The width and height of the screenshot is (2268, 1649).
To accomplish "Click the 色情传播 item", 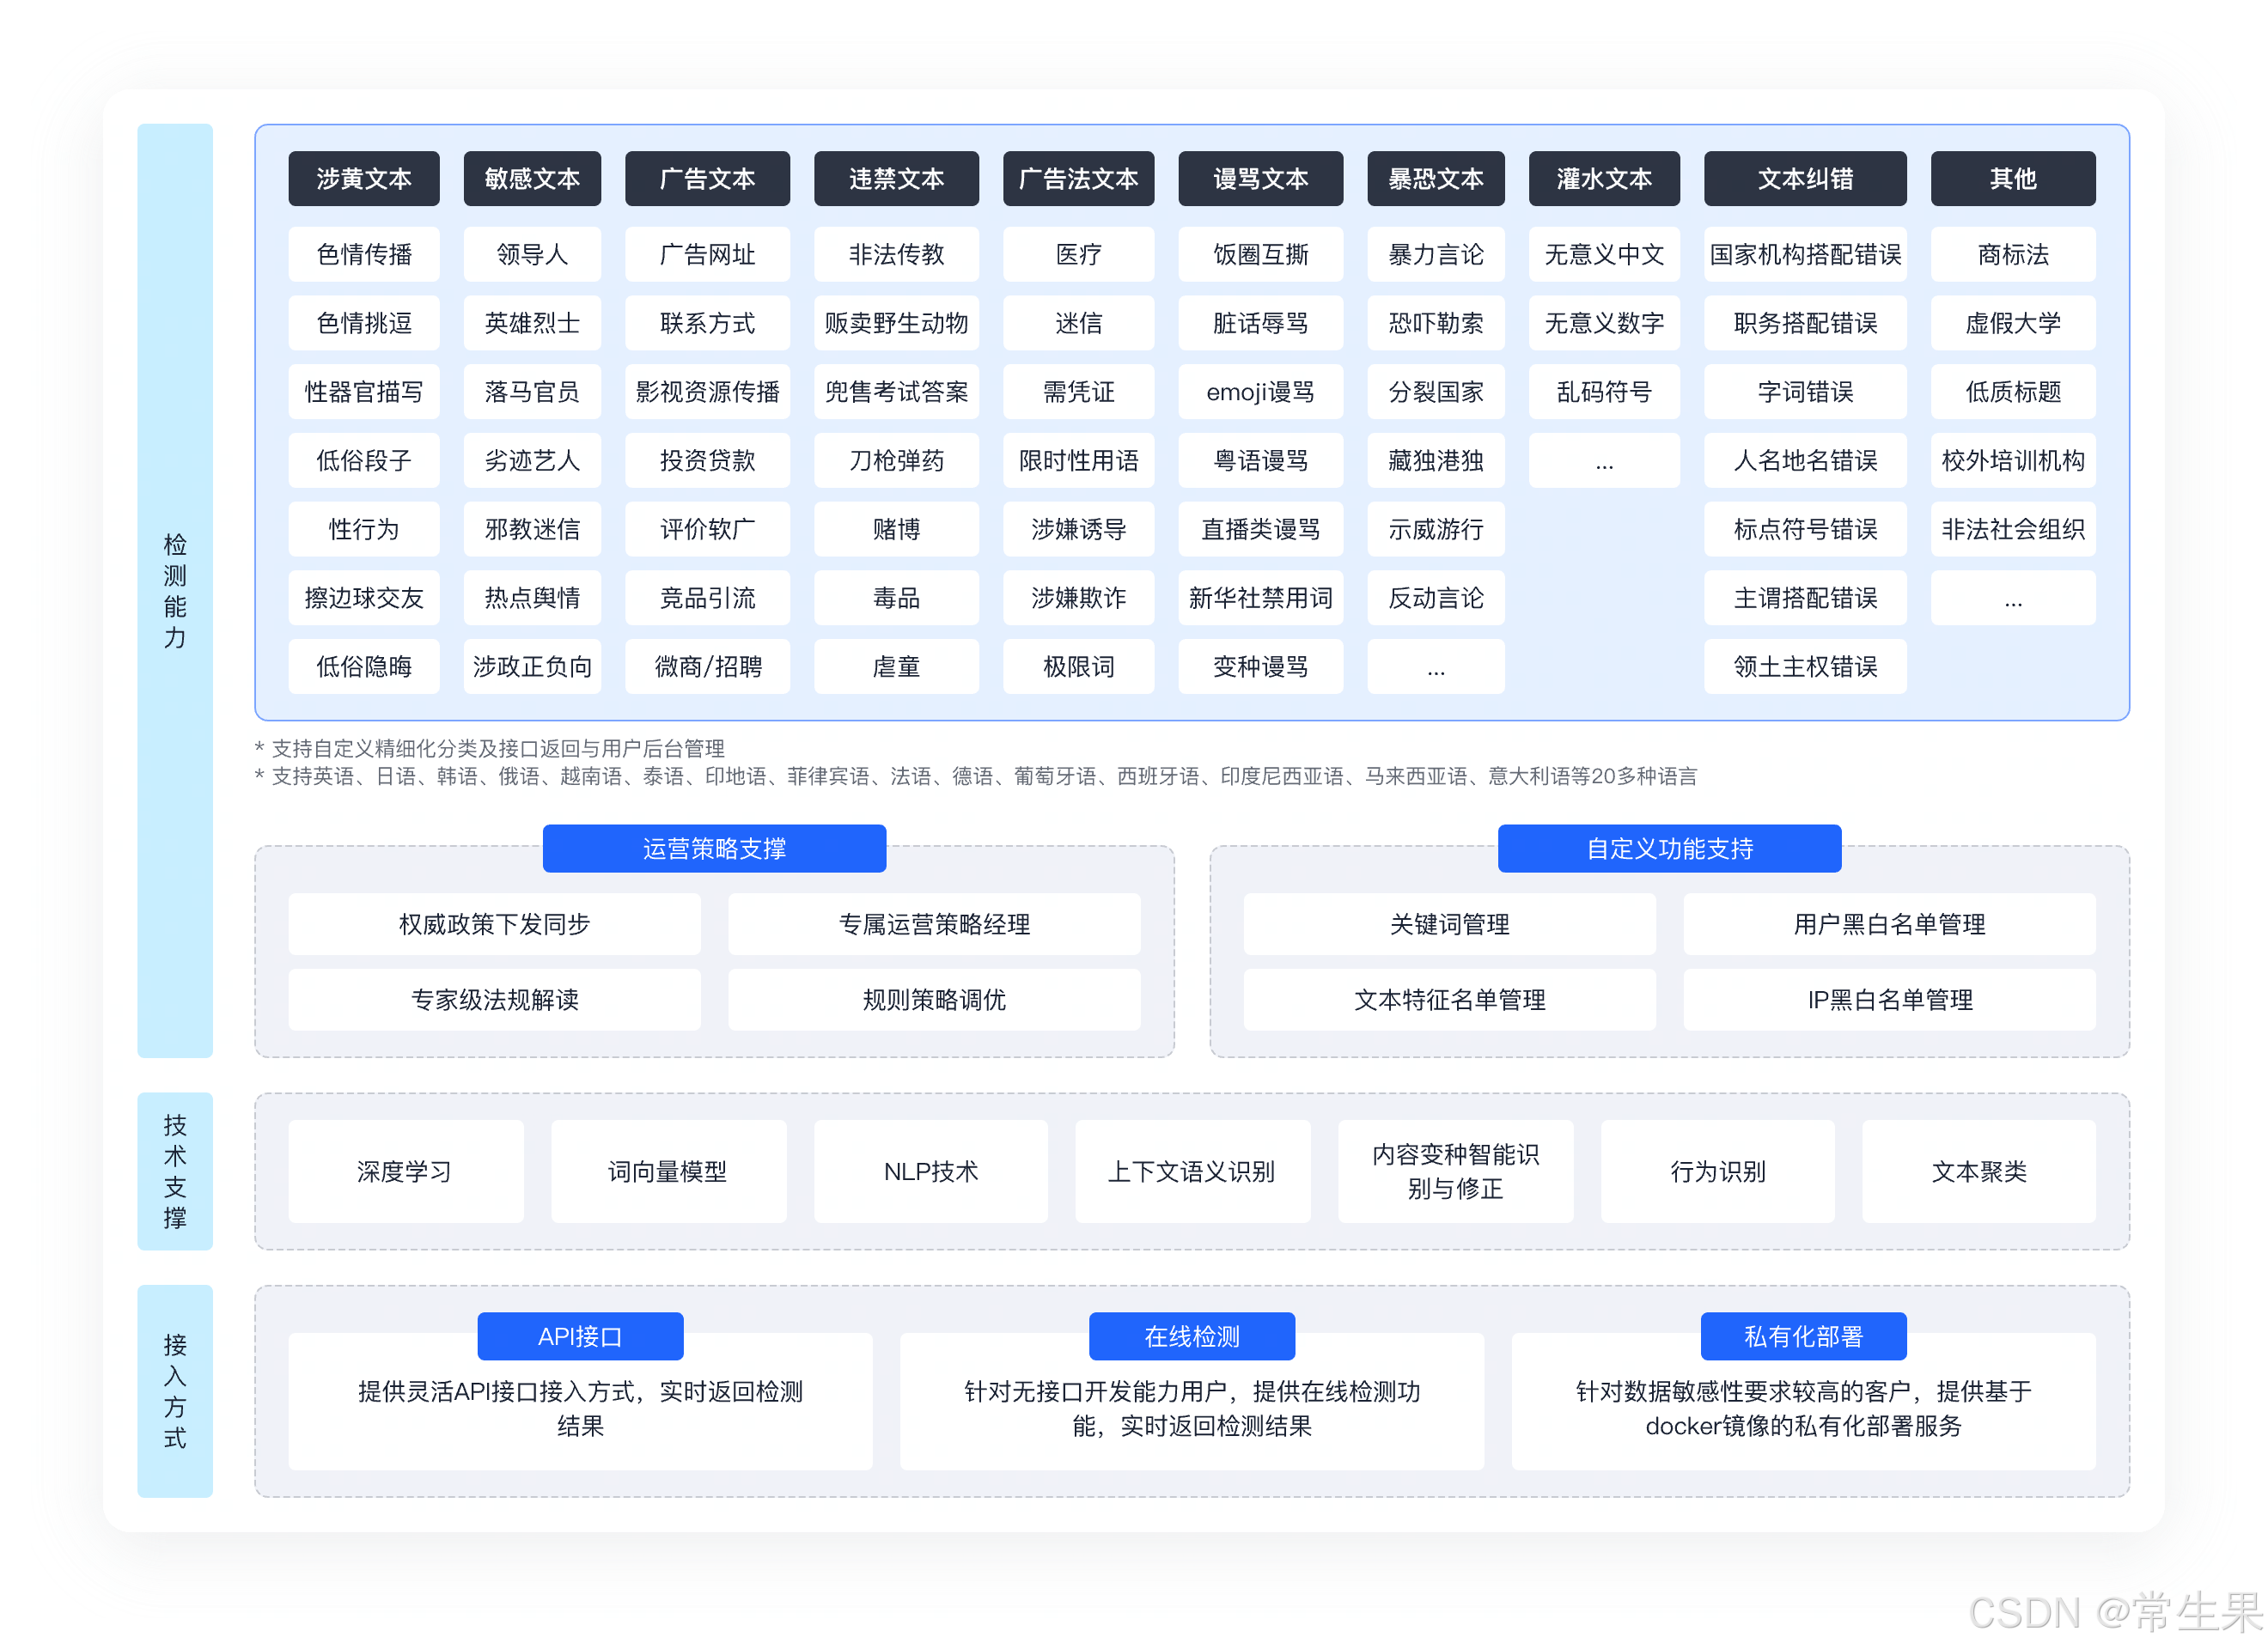I will coord(364,254).
